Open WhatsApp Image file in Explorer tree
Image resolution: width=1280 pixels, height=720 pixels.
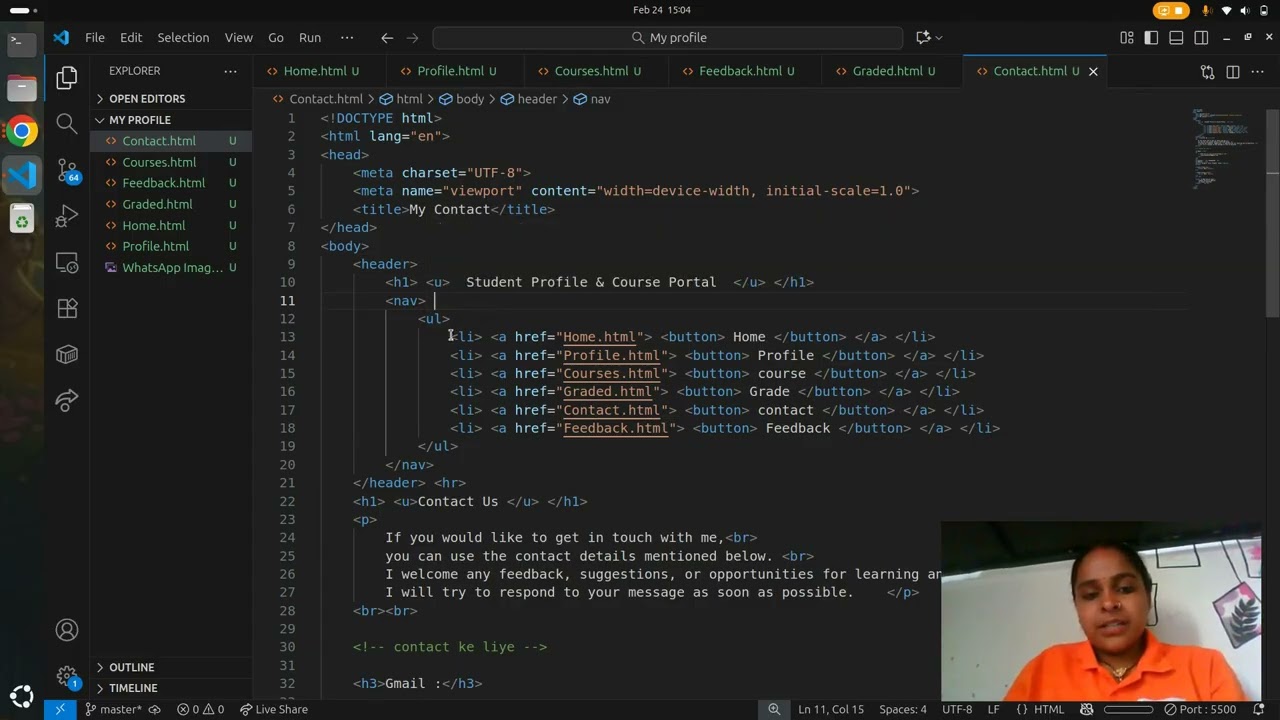172,267
